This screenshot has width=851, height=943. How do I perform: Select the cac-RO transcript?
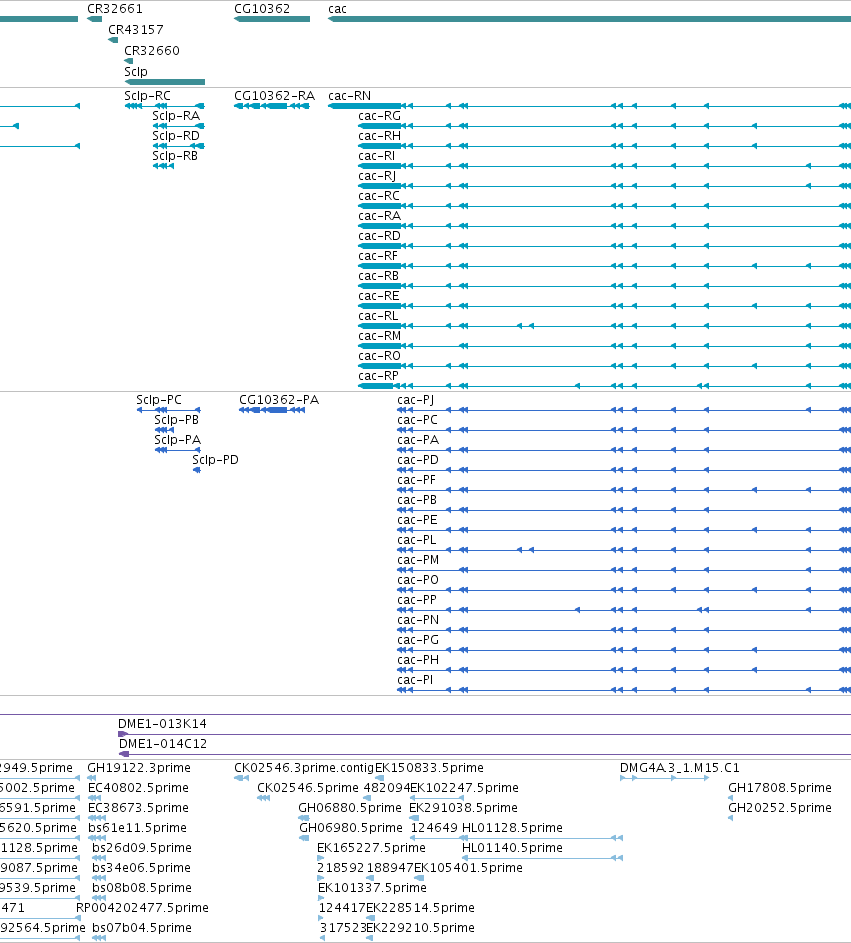point(604,366)
